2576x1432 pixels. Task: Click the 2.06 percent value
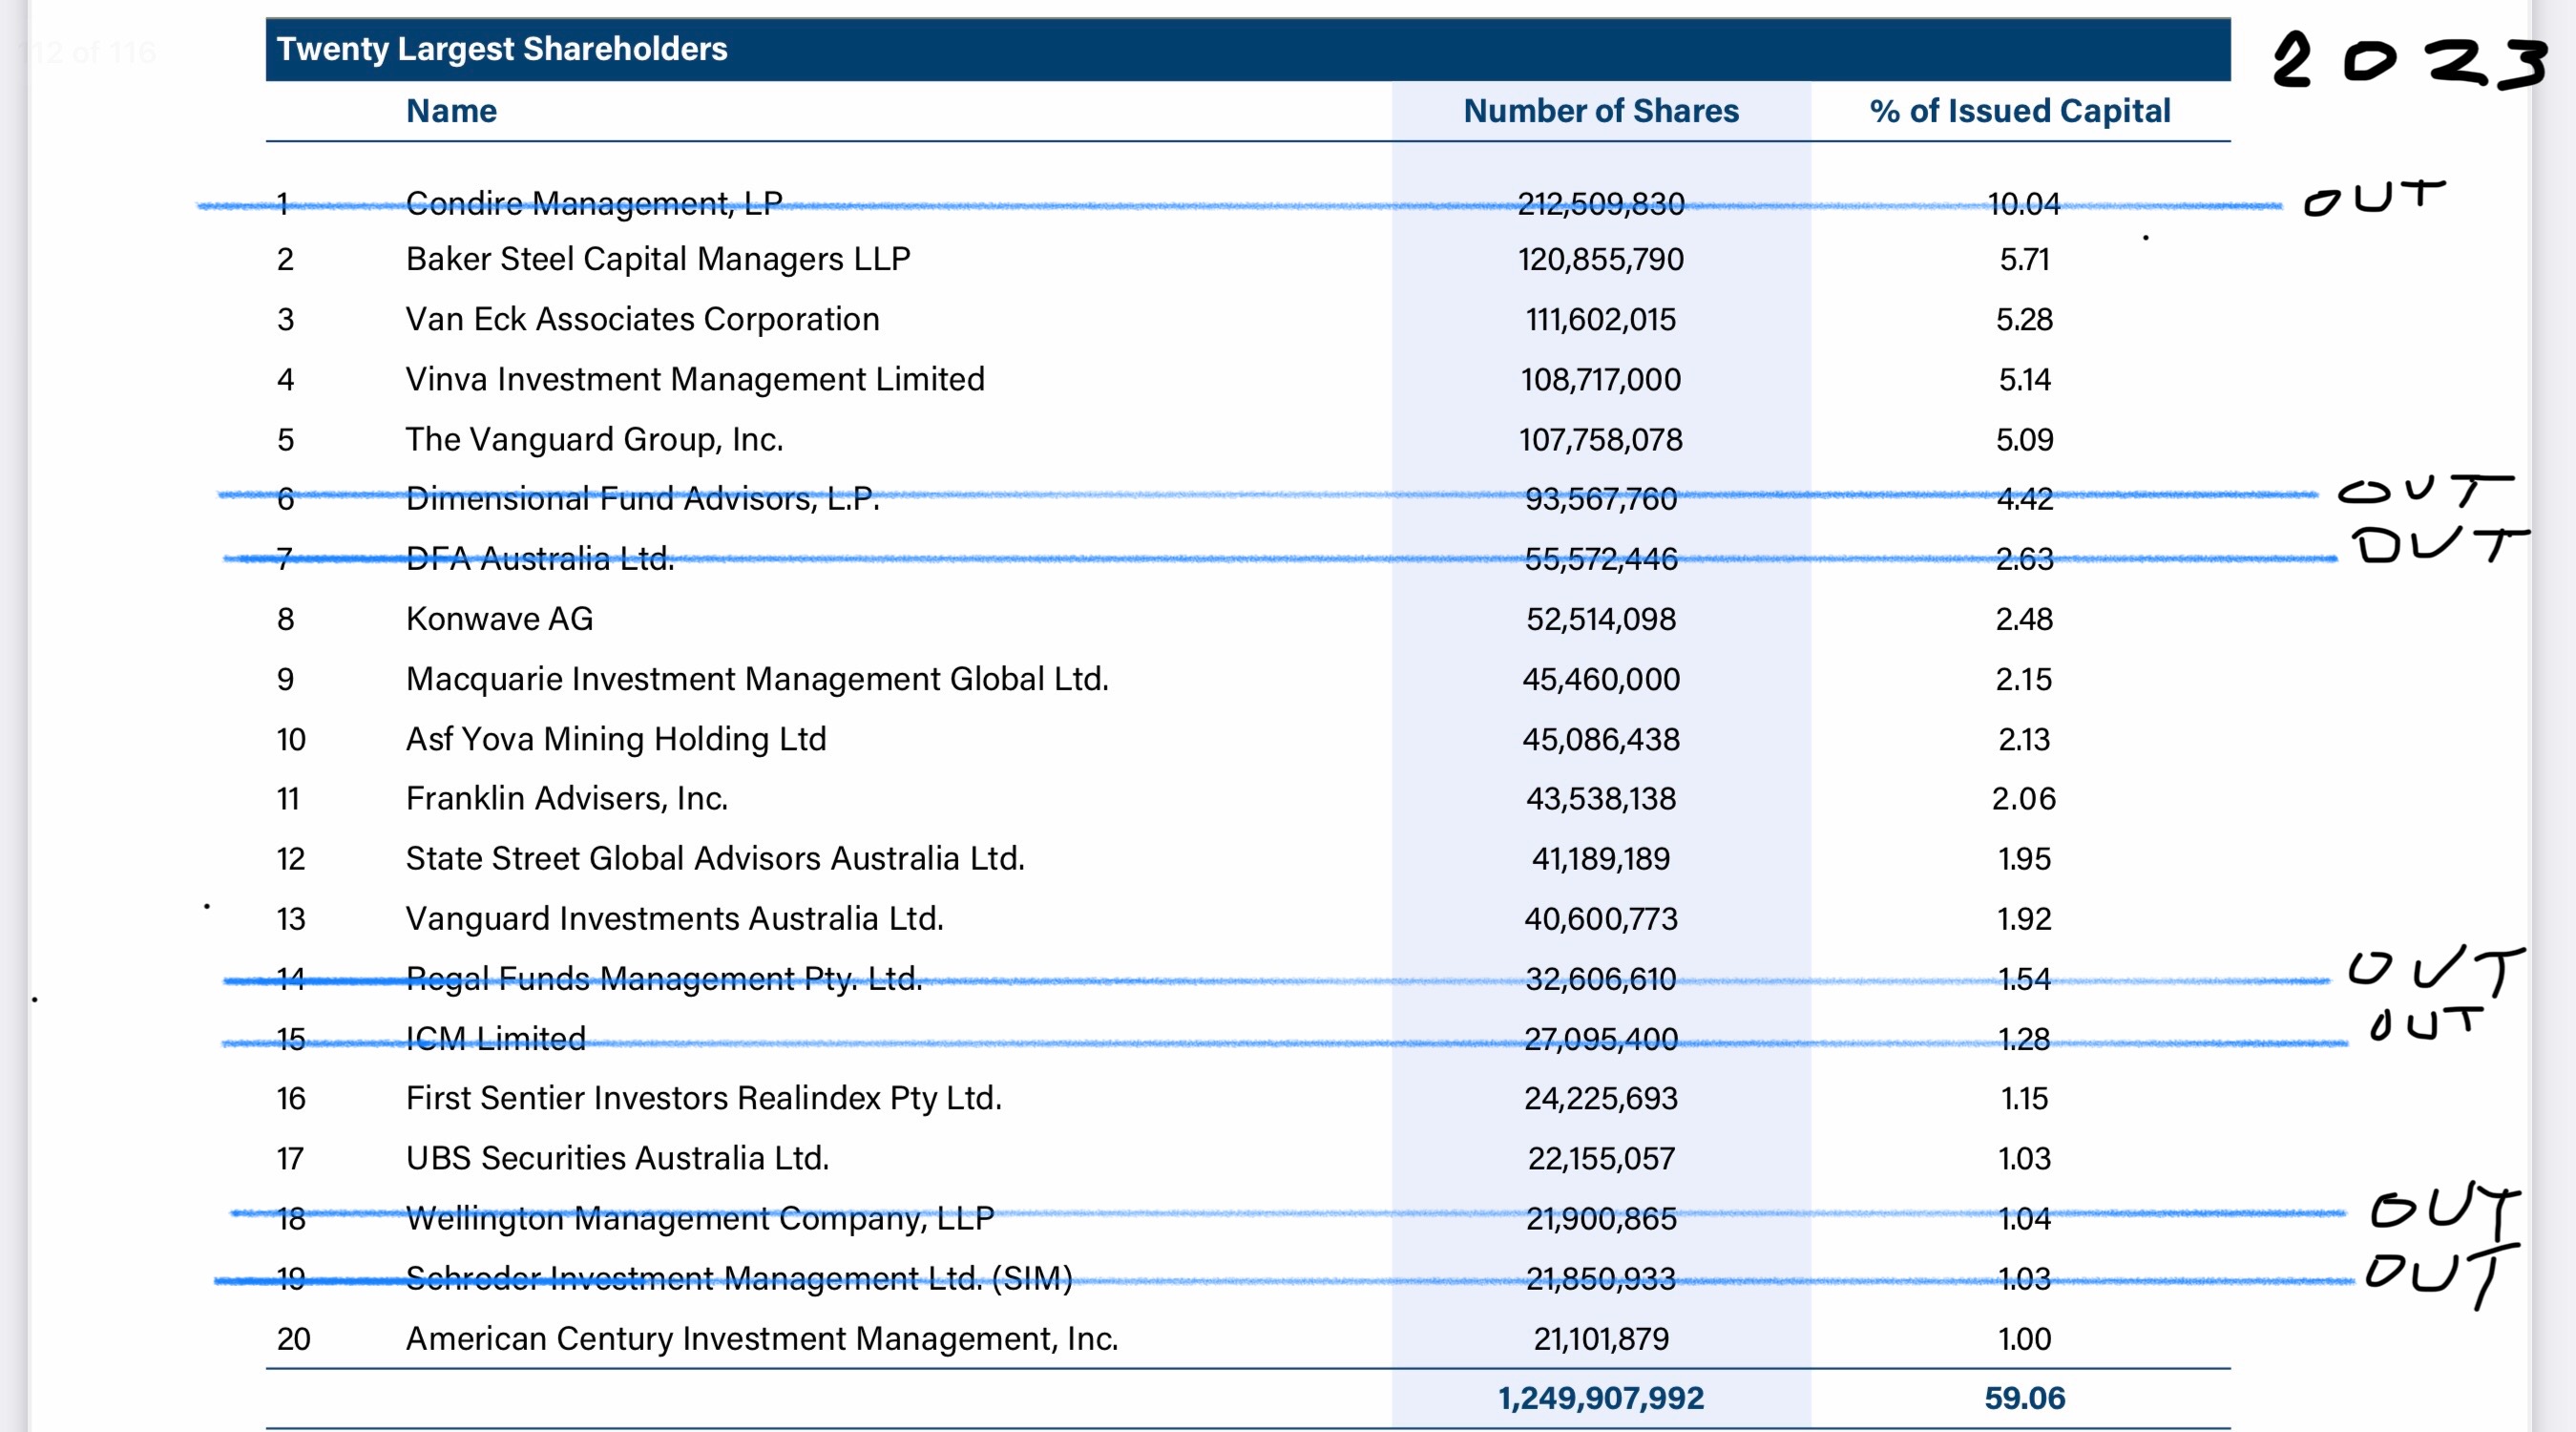(2025, 798)
